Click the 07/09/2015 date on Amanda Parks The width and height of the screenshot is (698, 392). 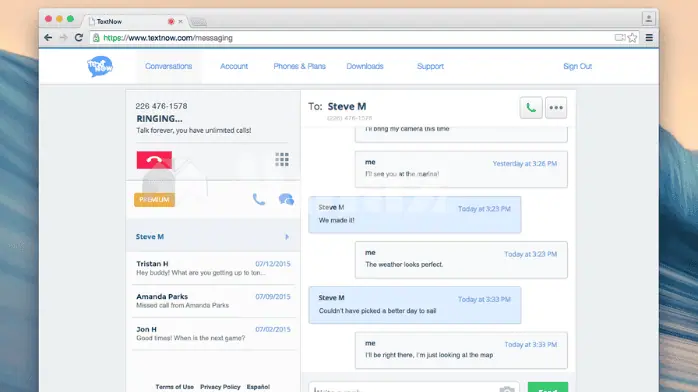pyautogui.click(x=272, y=297)
